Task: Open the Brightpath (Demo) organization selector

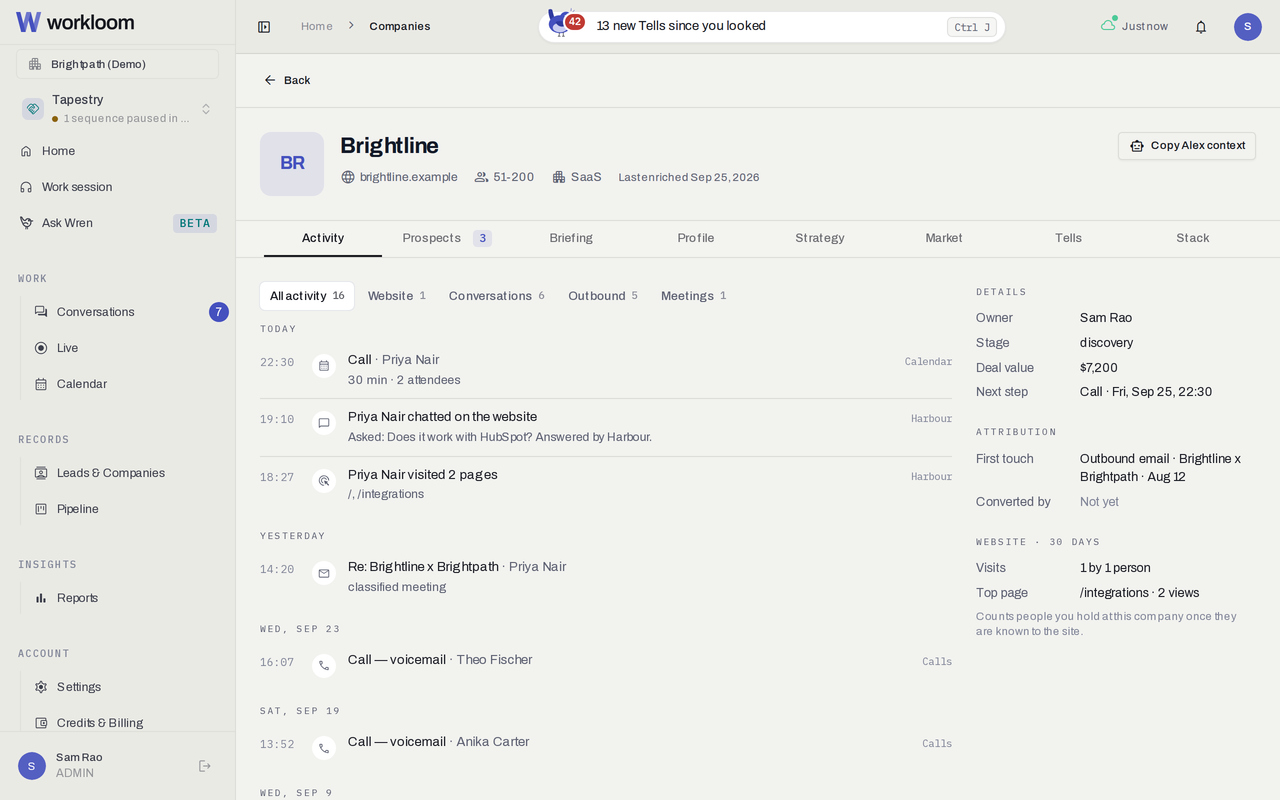Action: (x=117, y=64)
